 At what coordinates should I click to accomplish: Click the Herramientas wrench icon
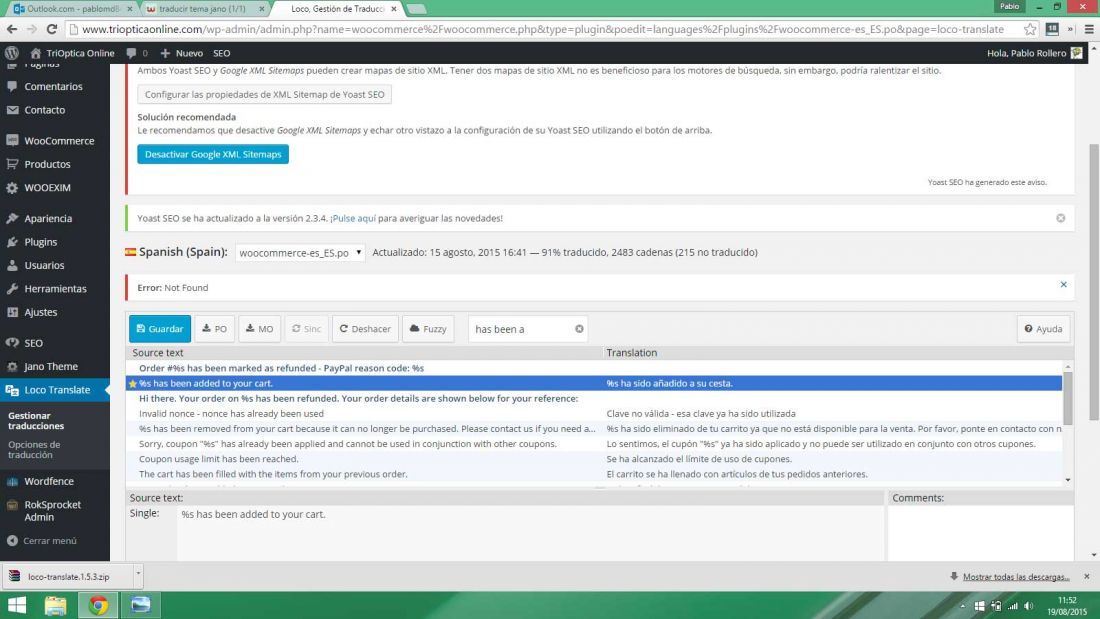click(x=12, y=288)
